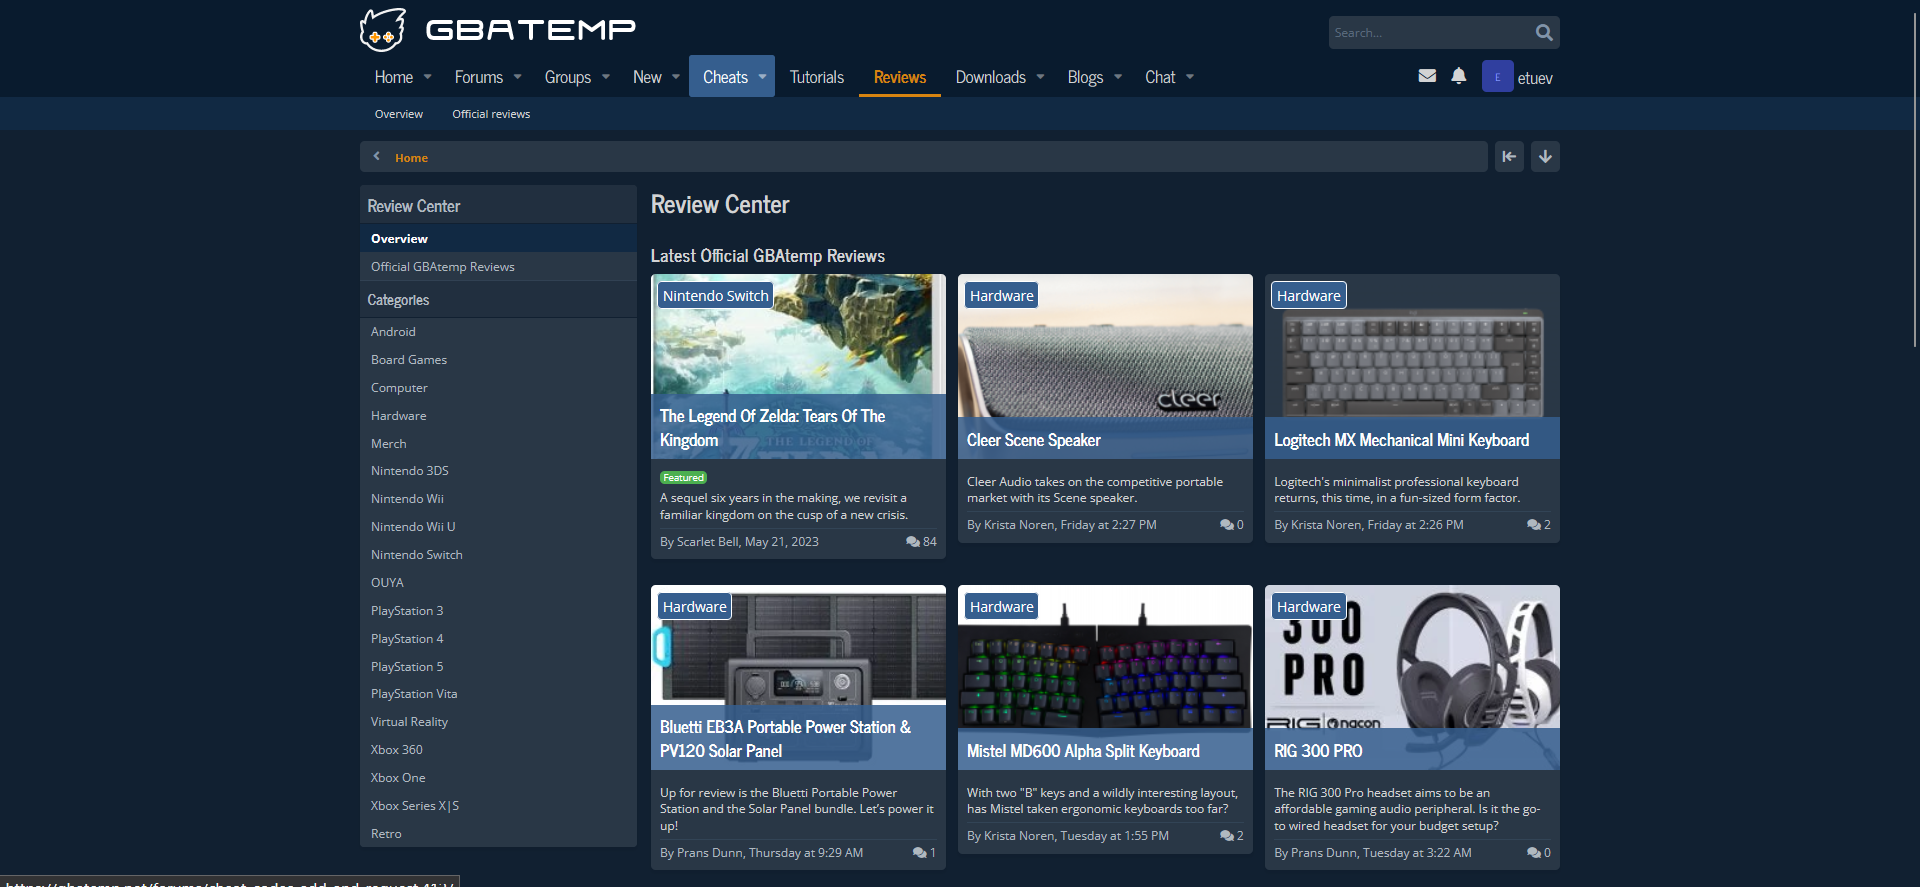Select the Overview sidebar item
Viewport: 1920px width, 887px height.
(498, 239)
